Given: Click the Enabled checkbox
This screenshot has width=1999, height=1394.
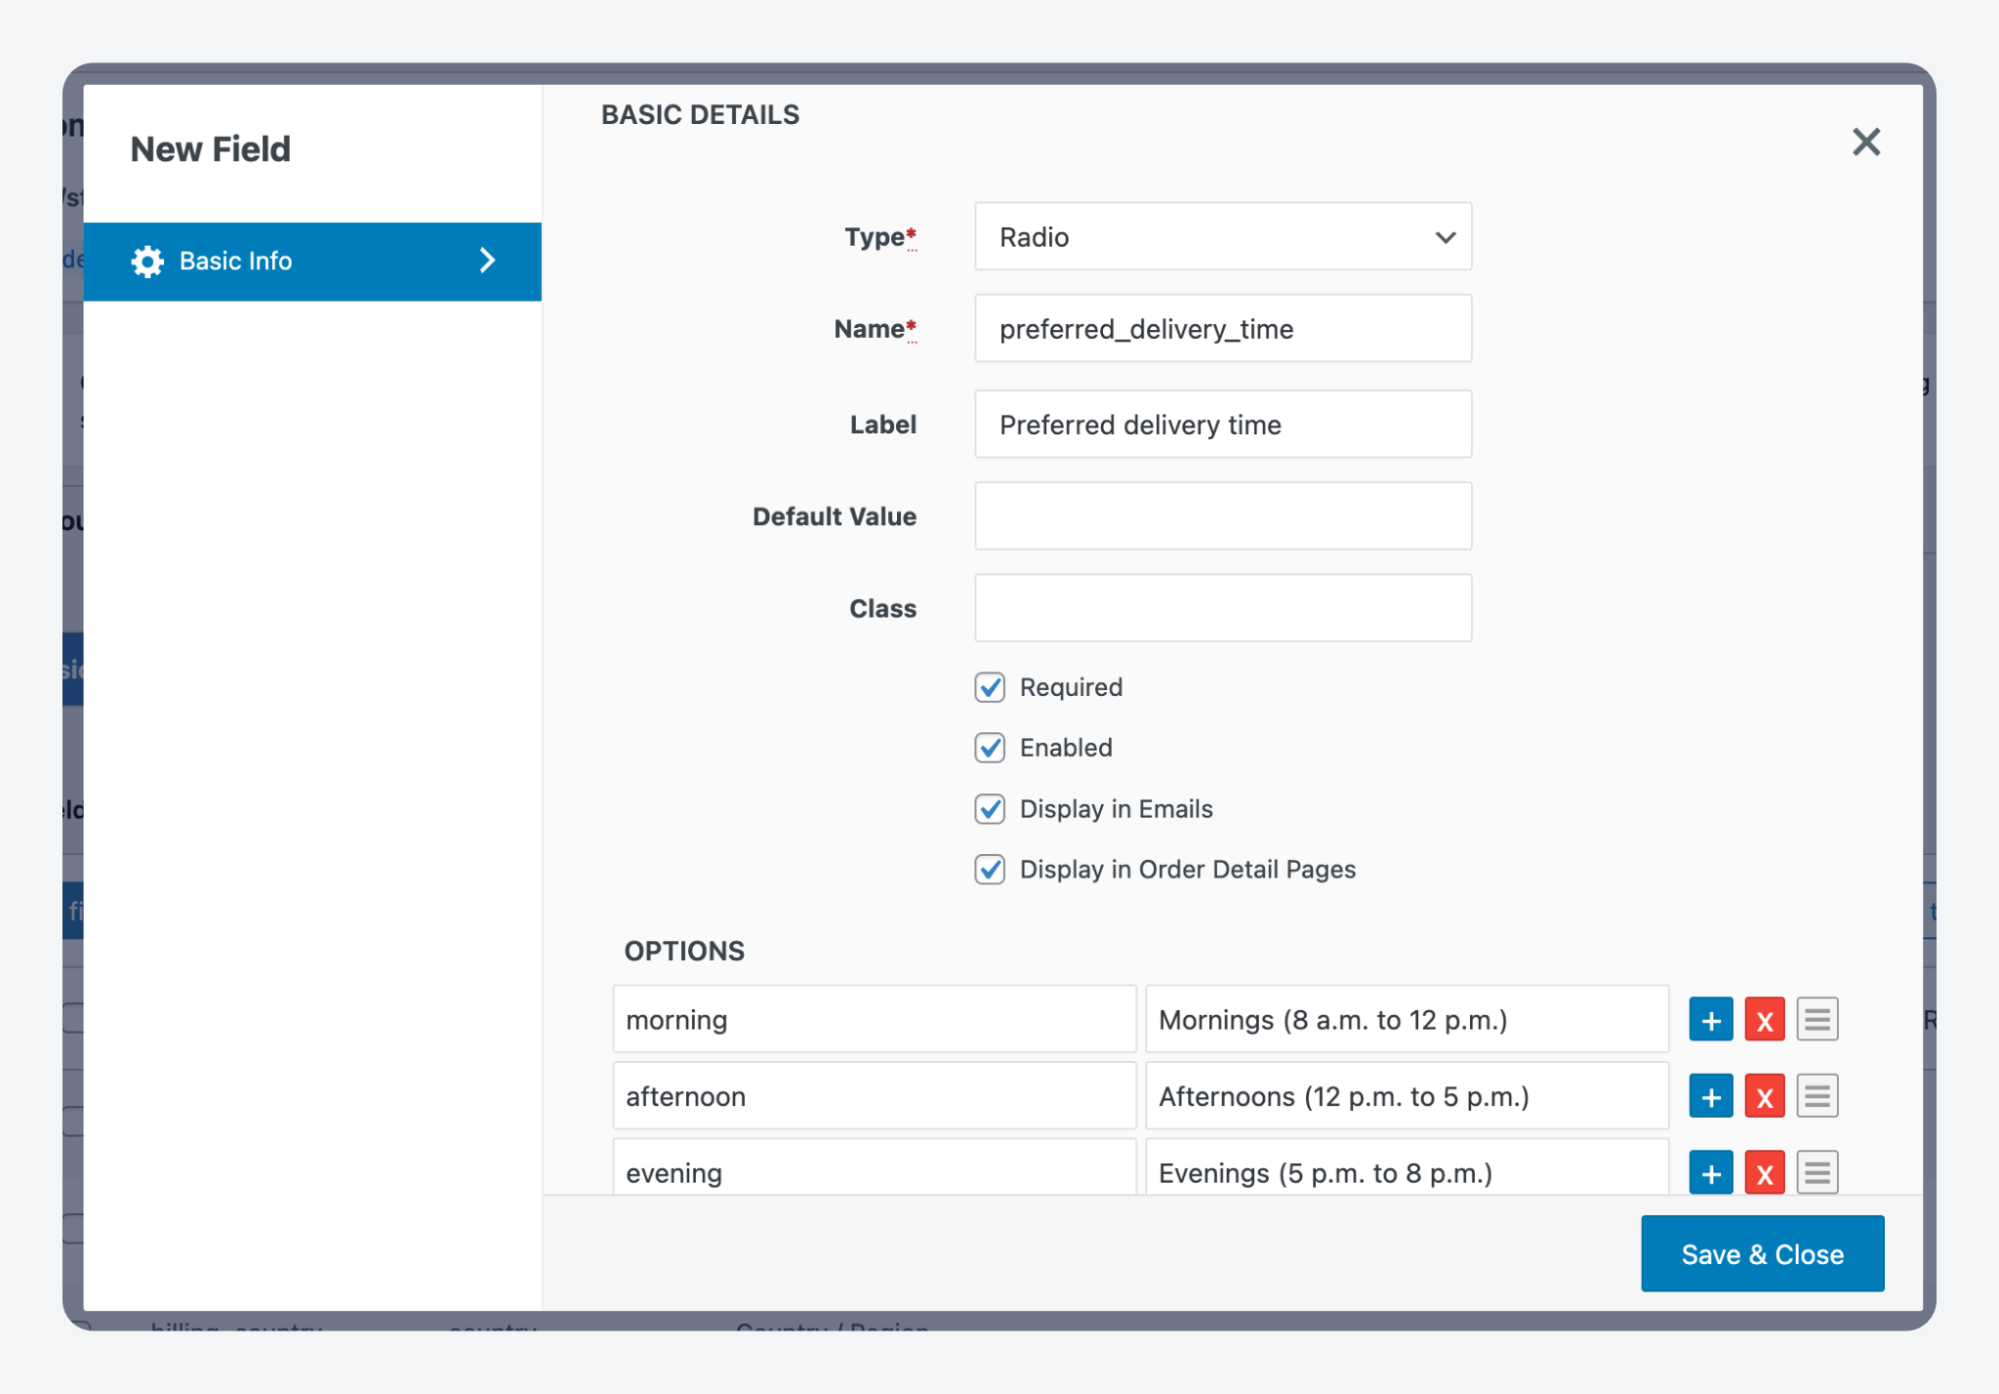Looking at the screenshot, I should (x=989, y=747).
